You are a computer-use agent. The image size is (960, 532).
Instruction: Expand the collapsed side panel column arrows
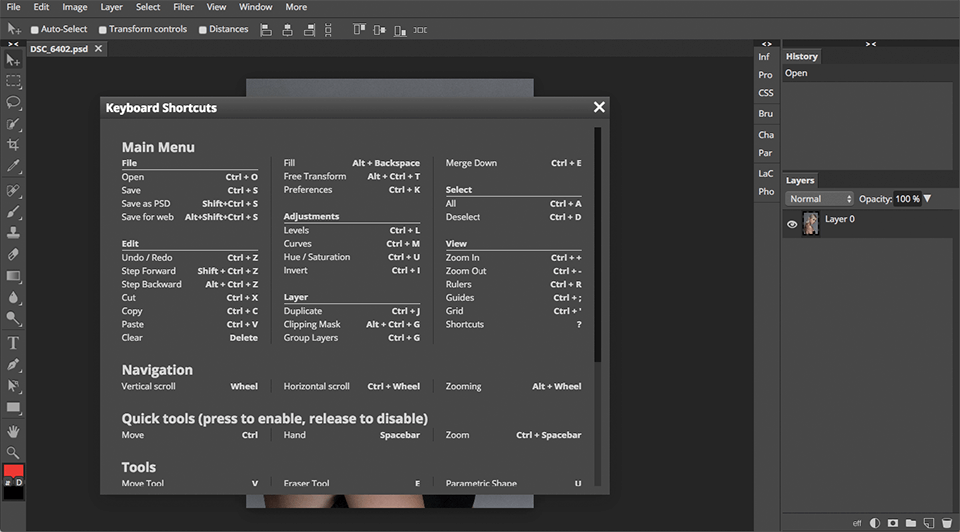[x=766, y=44]
